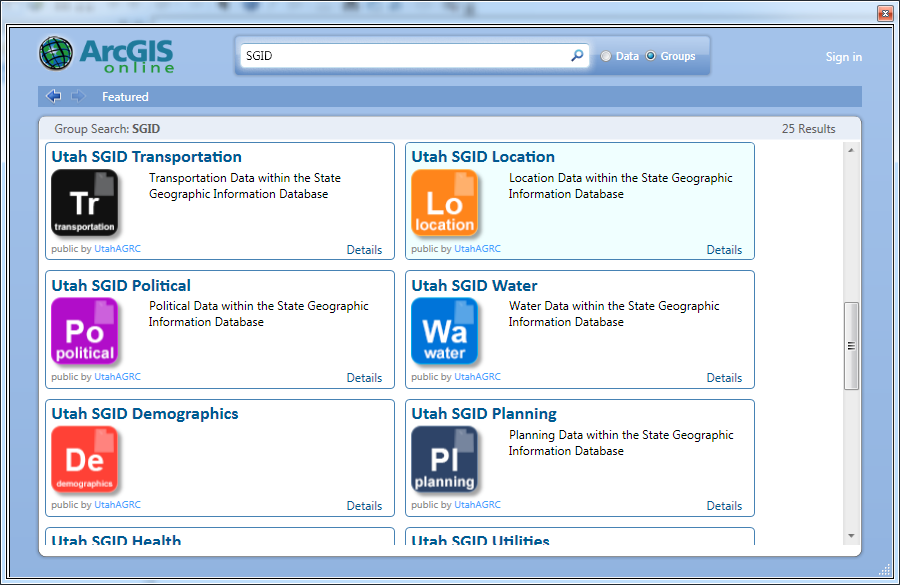The image size is (900, 585).
Task: Open Utah SGID Planning title link
Action: point(484,413)
